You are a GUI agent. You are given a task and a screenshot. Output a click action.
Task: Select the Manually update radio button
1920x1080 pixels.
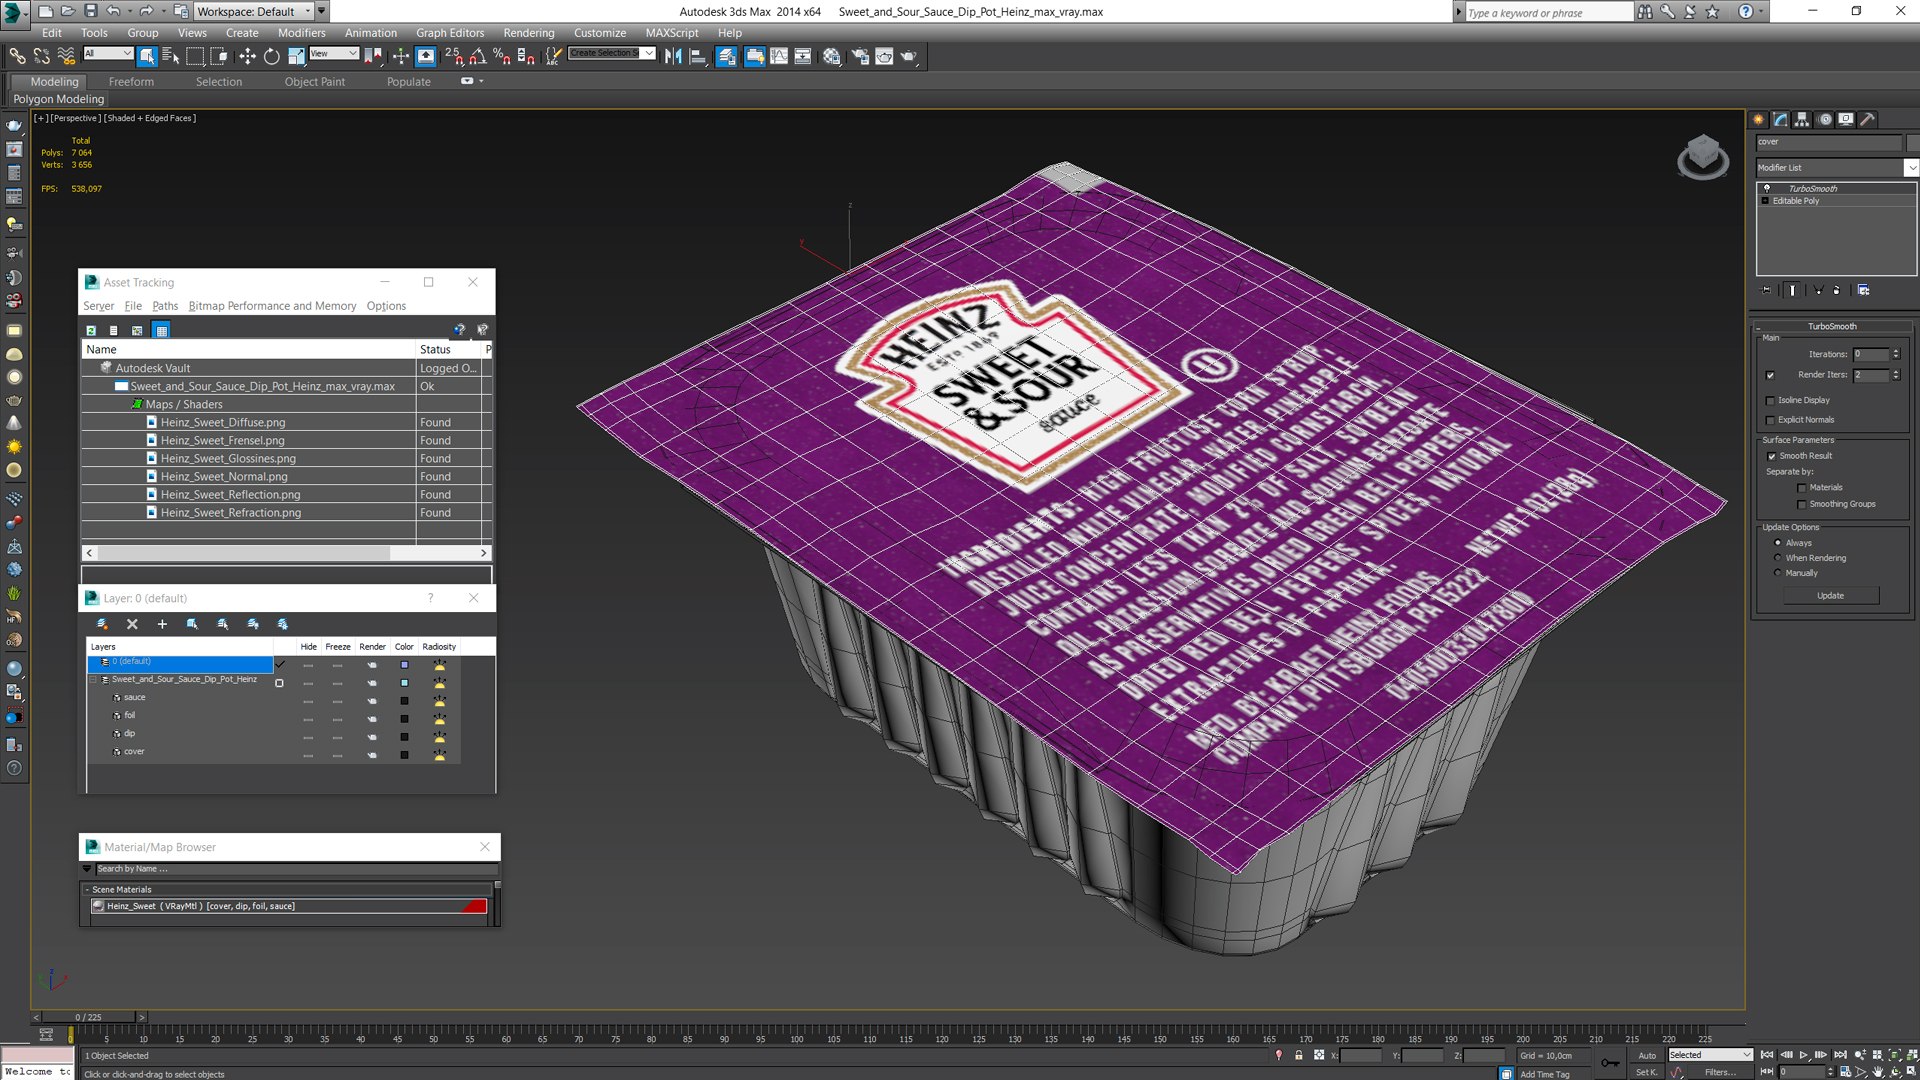(x=1777, y=573)
